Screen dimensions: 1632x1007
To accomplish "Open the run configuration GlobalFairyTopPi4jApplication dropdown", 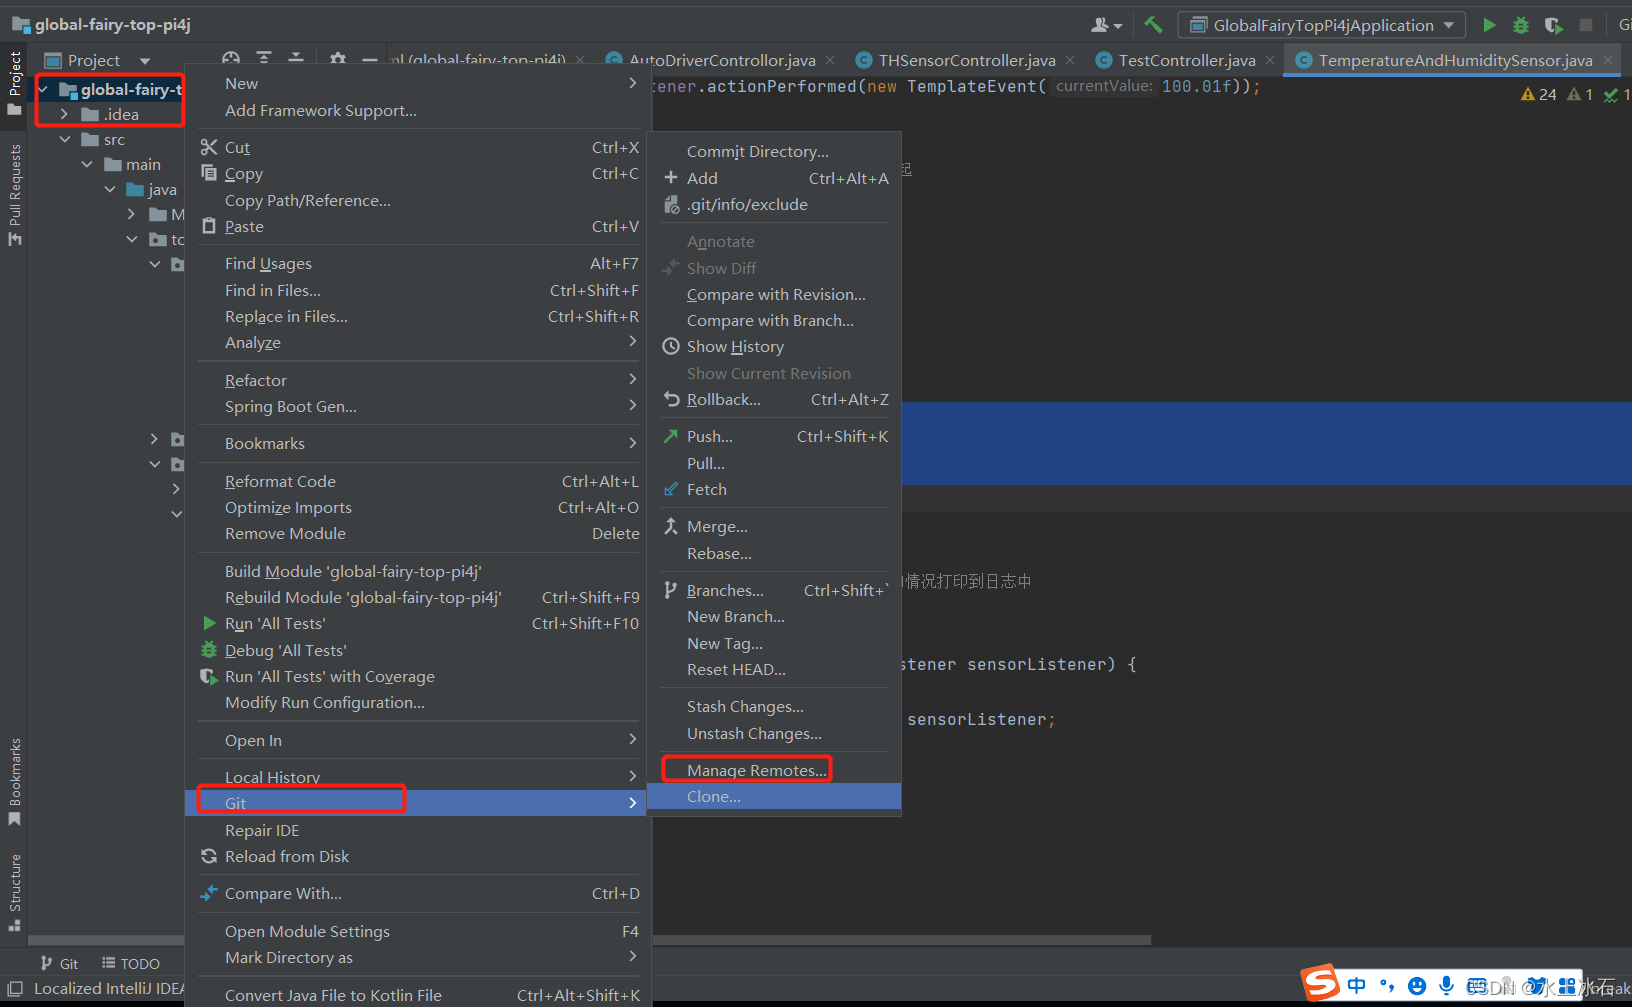I will pyautogui.click(x=1322, y=25).
